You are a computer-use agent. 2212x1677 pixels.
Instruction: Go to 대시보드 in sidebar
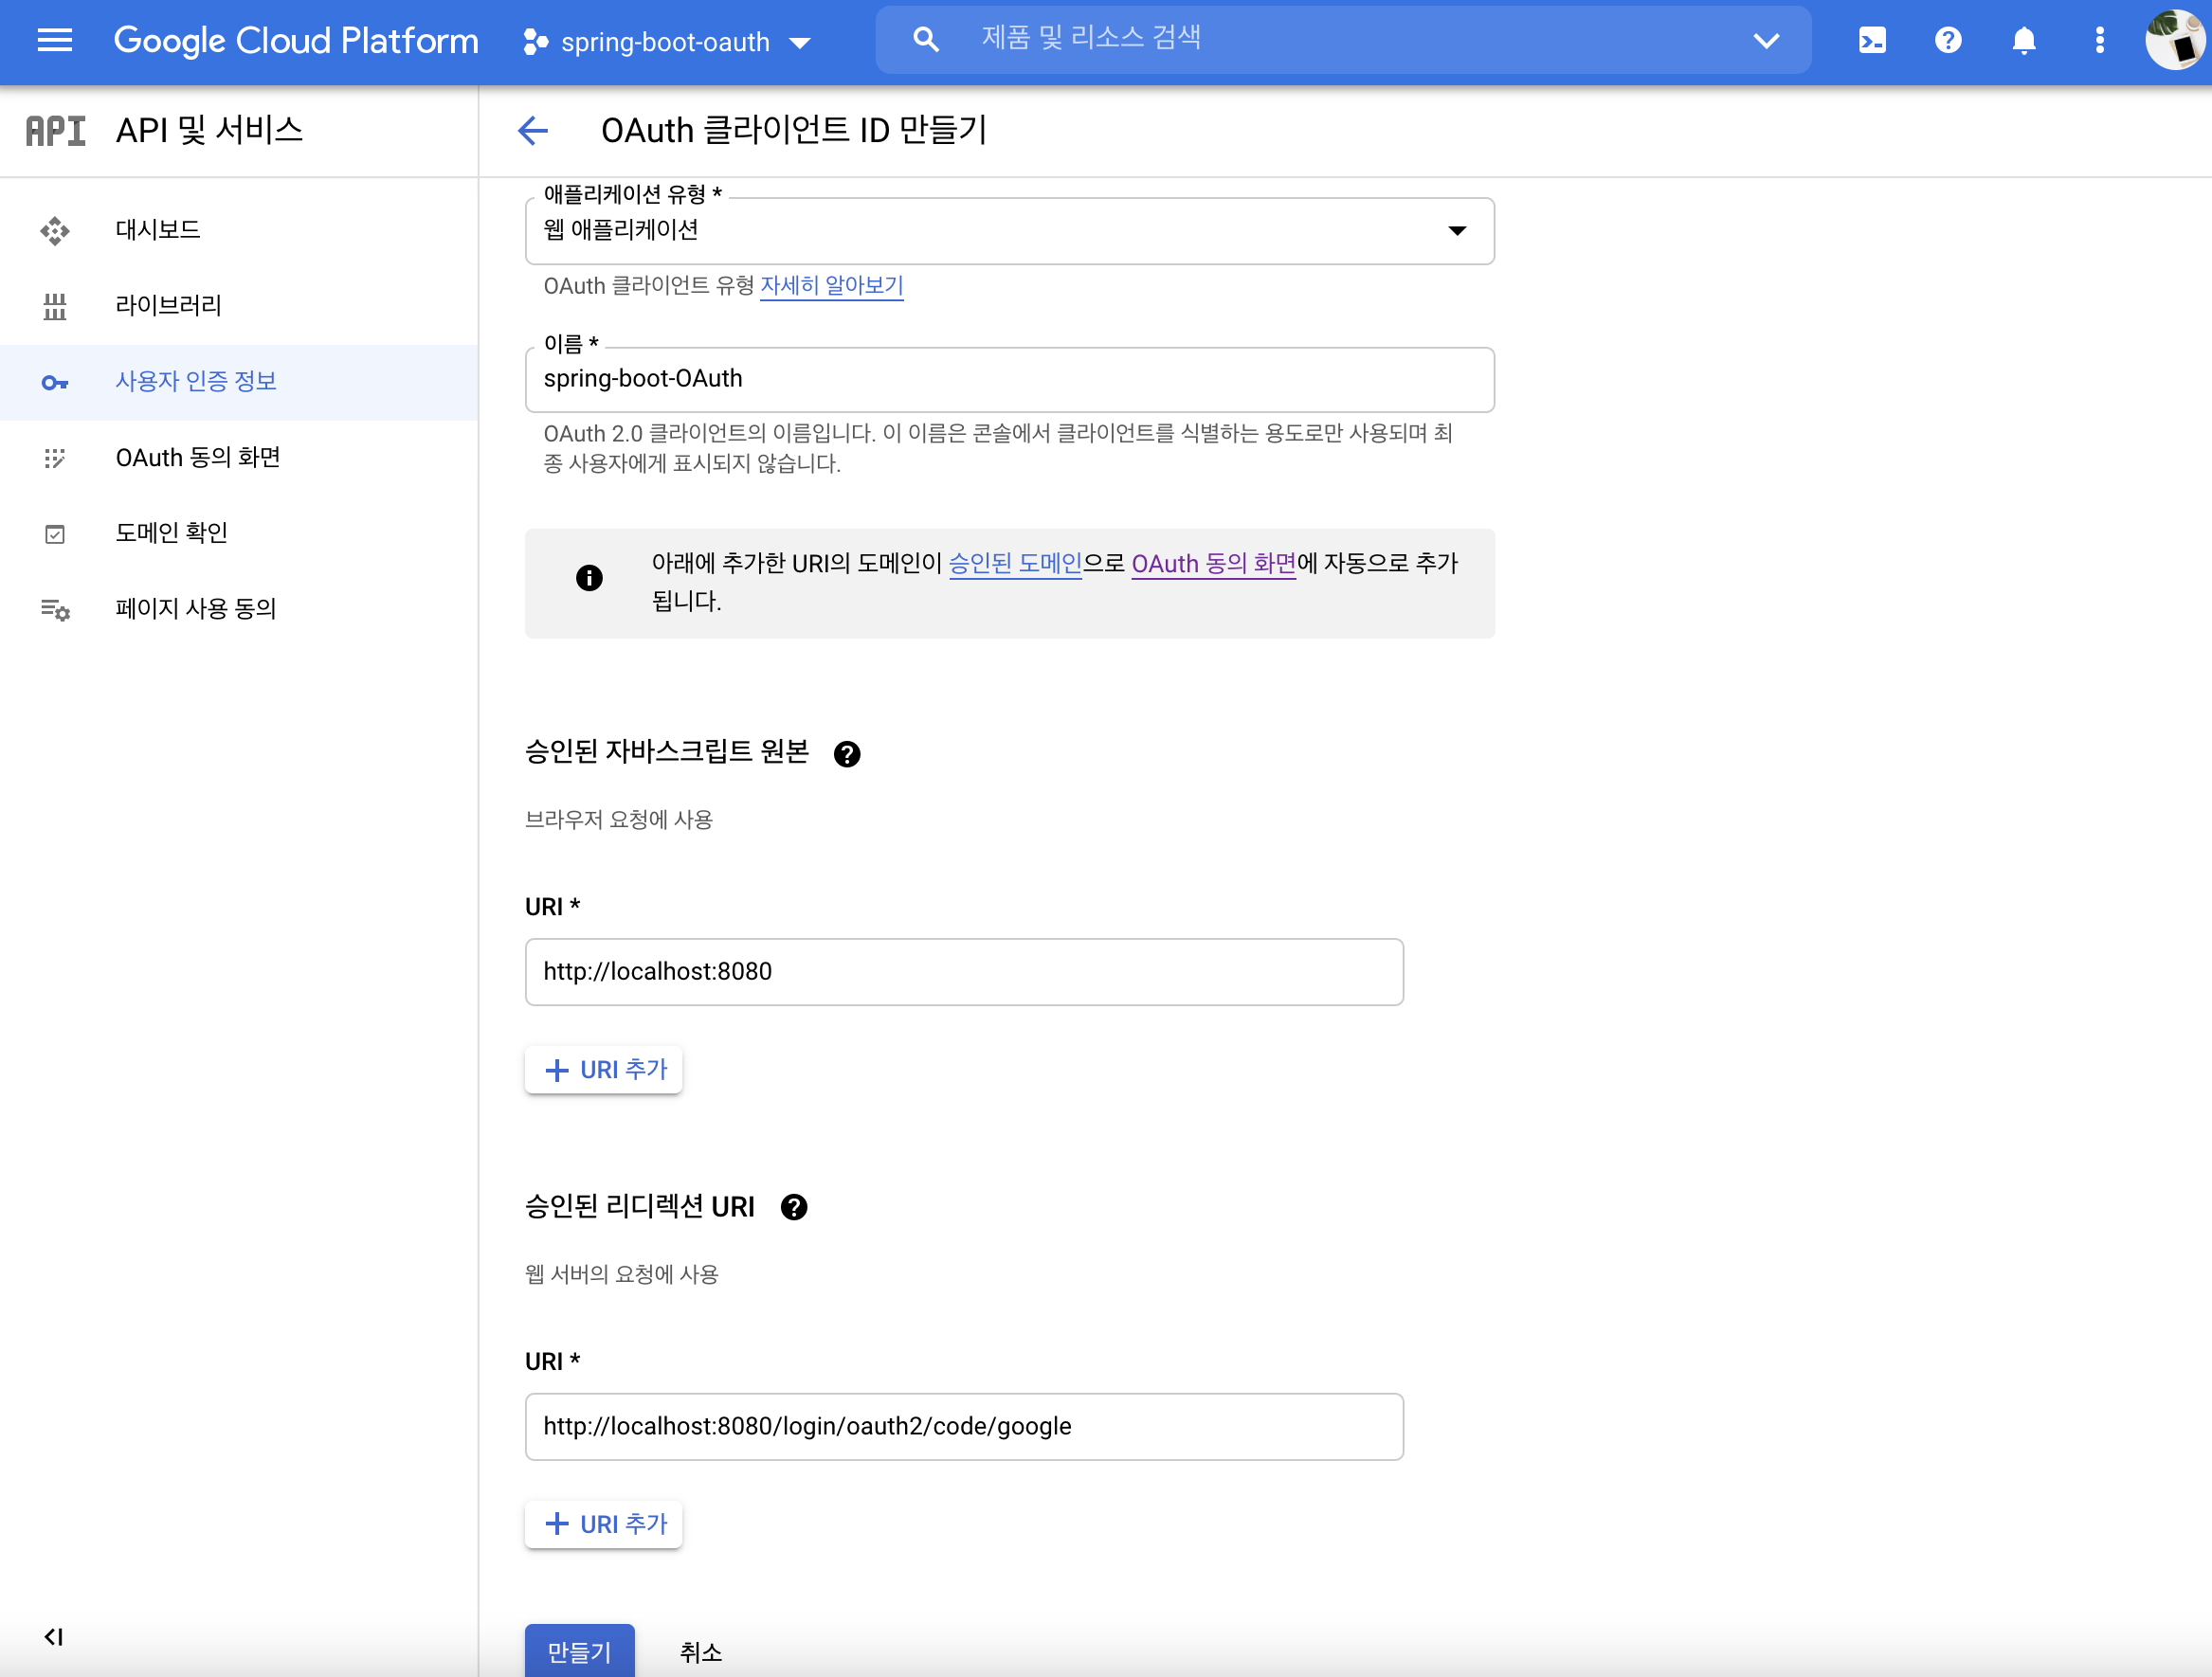(x=158, y=230)
